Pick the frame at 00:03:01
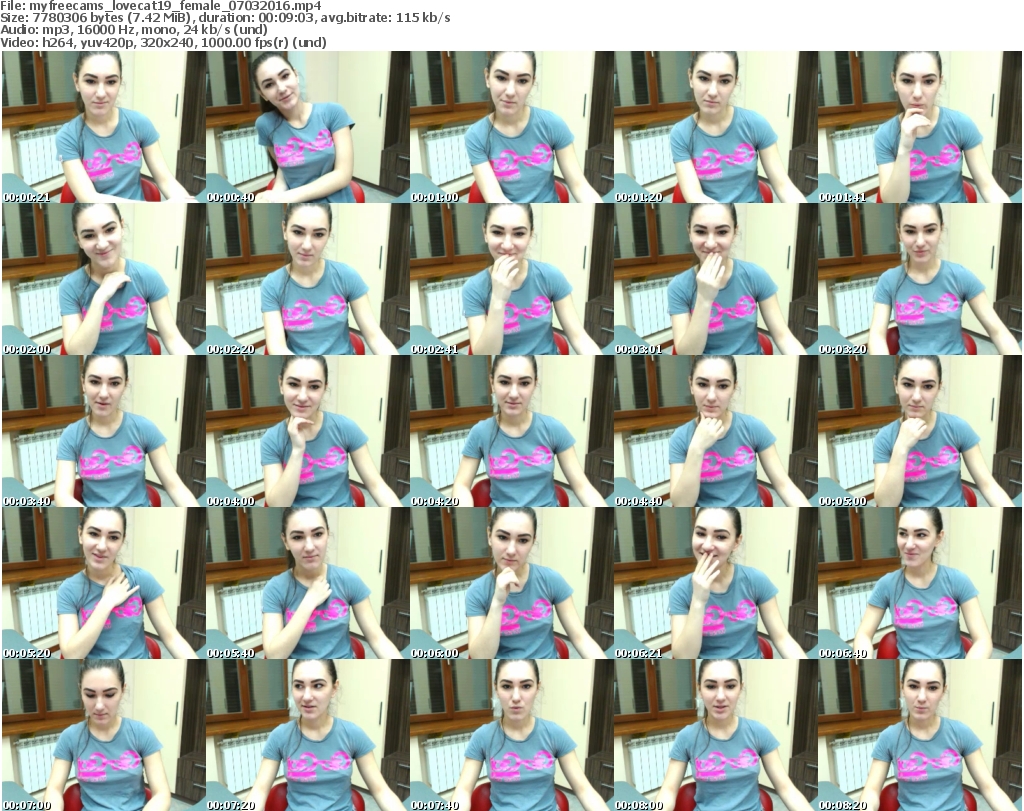The width and height of the screenshot is (1024, 811). coord(716,279)
